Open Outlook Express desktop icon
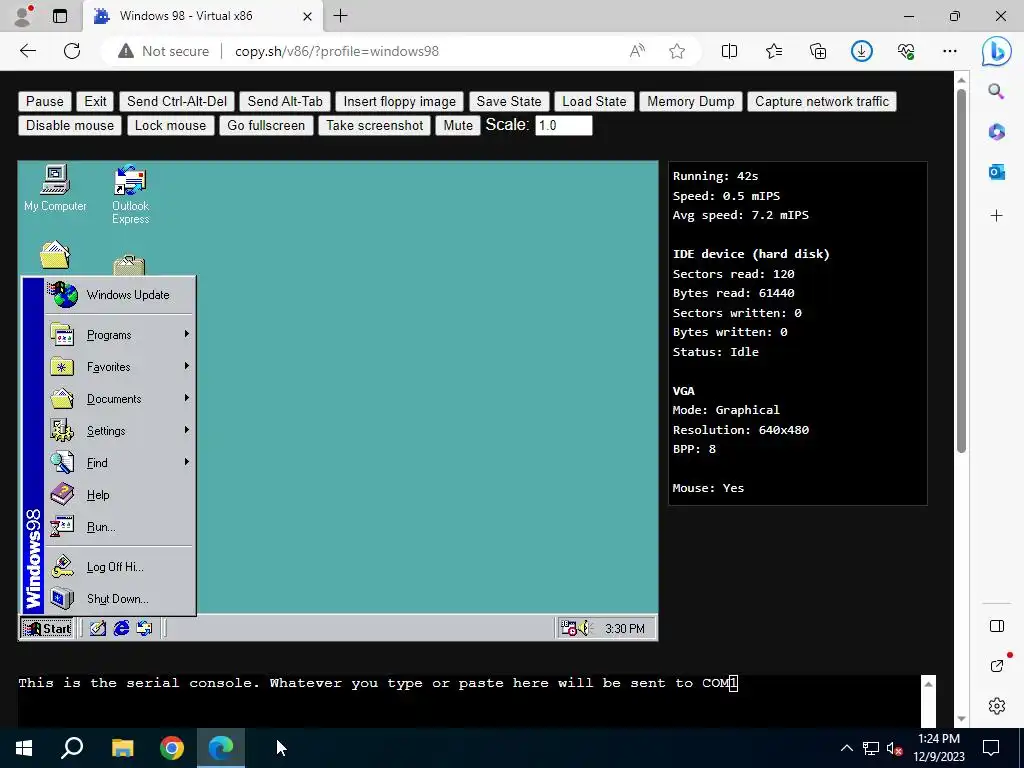The width and height of the screenshot is (1024, 768). pyautogui.click(x=130, y=195)
